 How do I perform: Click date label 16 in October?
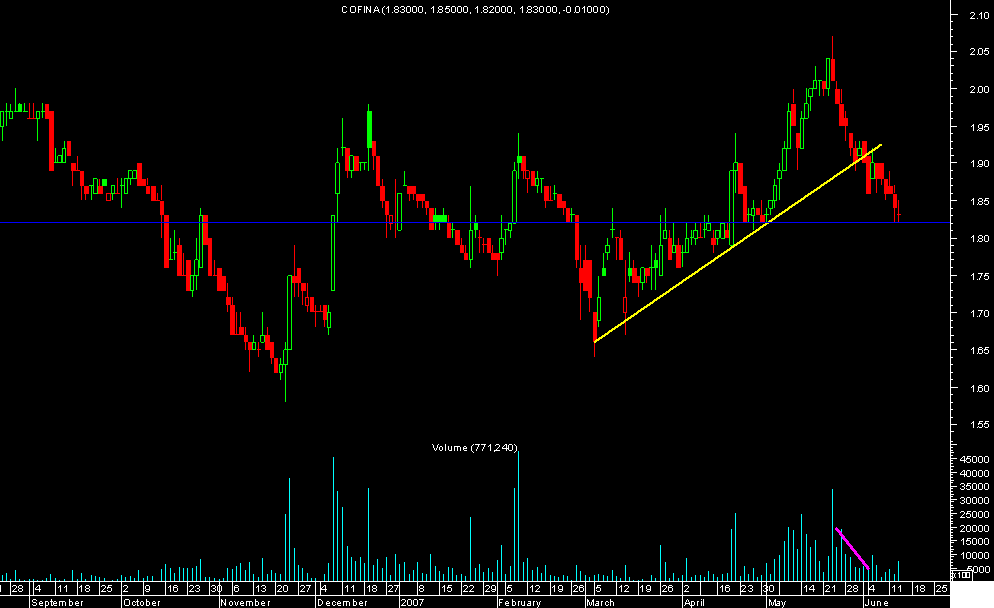(172, 589)
